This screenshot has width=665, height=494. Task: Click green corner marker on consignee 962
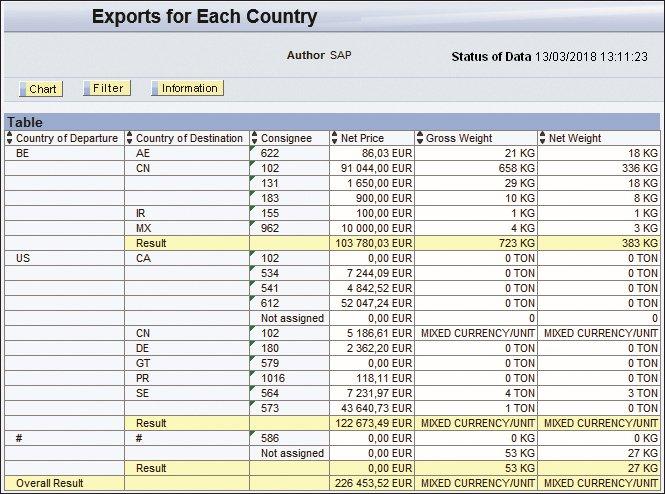[252, 223]
